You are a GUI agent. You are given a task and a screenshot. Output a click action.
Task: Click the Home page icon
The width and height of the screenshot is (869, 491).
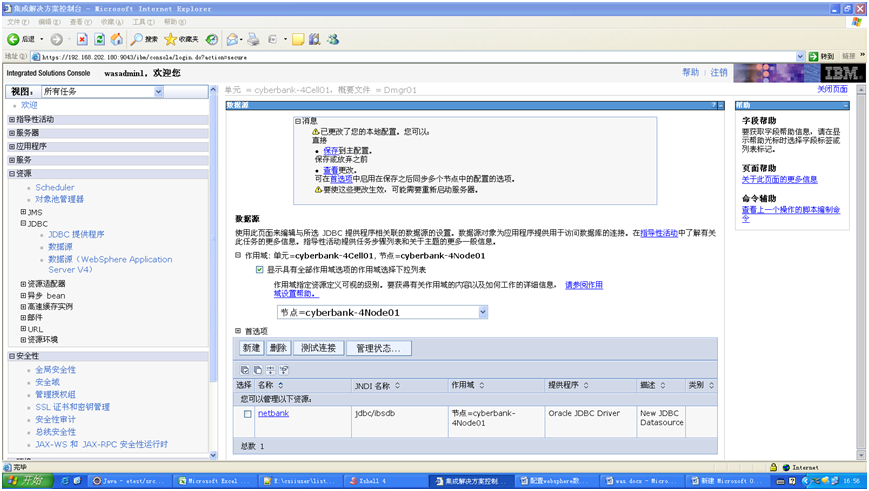tap(117, 39)
